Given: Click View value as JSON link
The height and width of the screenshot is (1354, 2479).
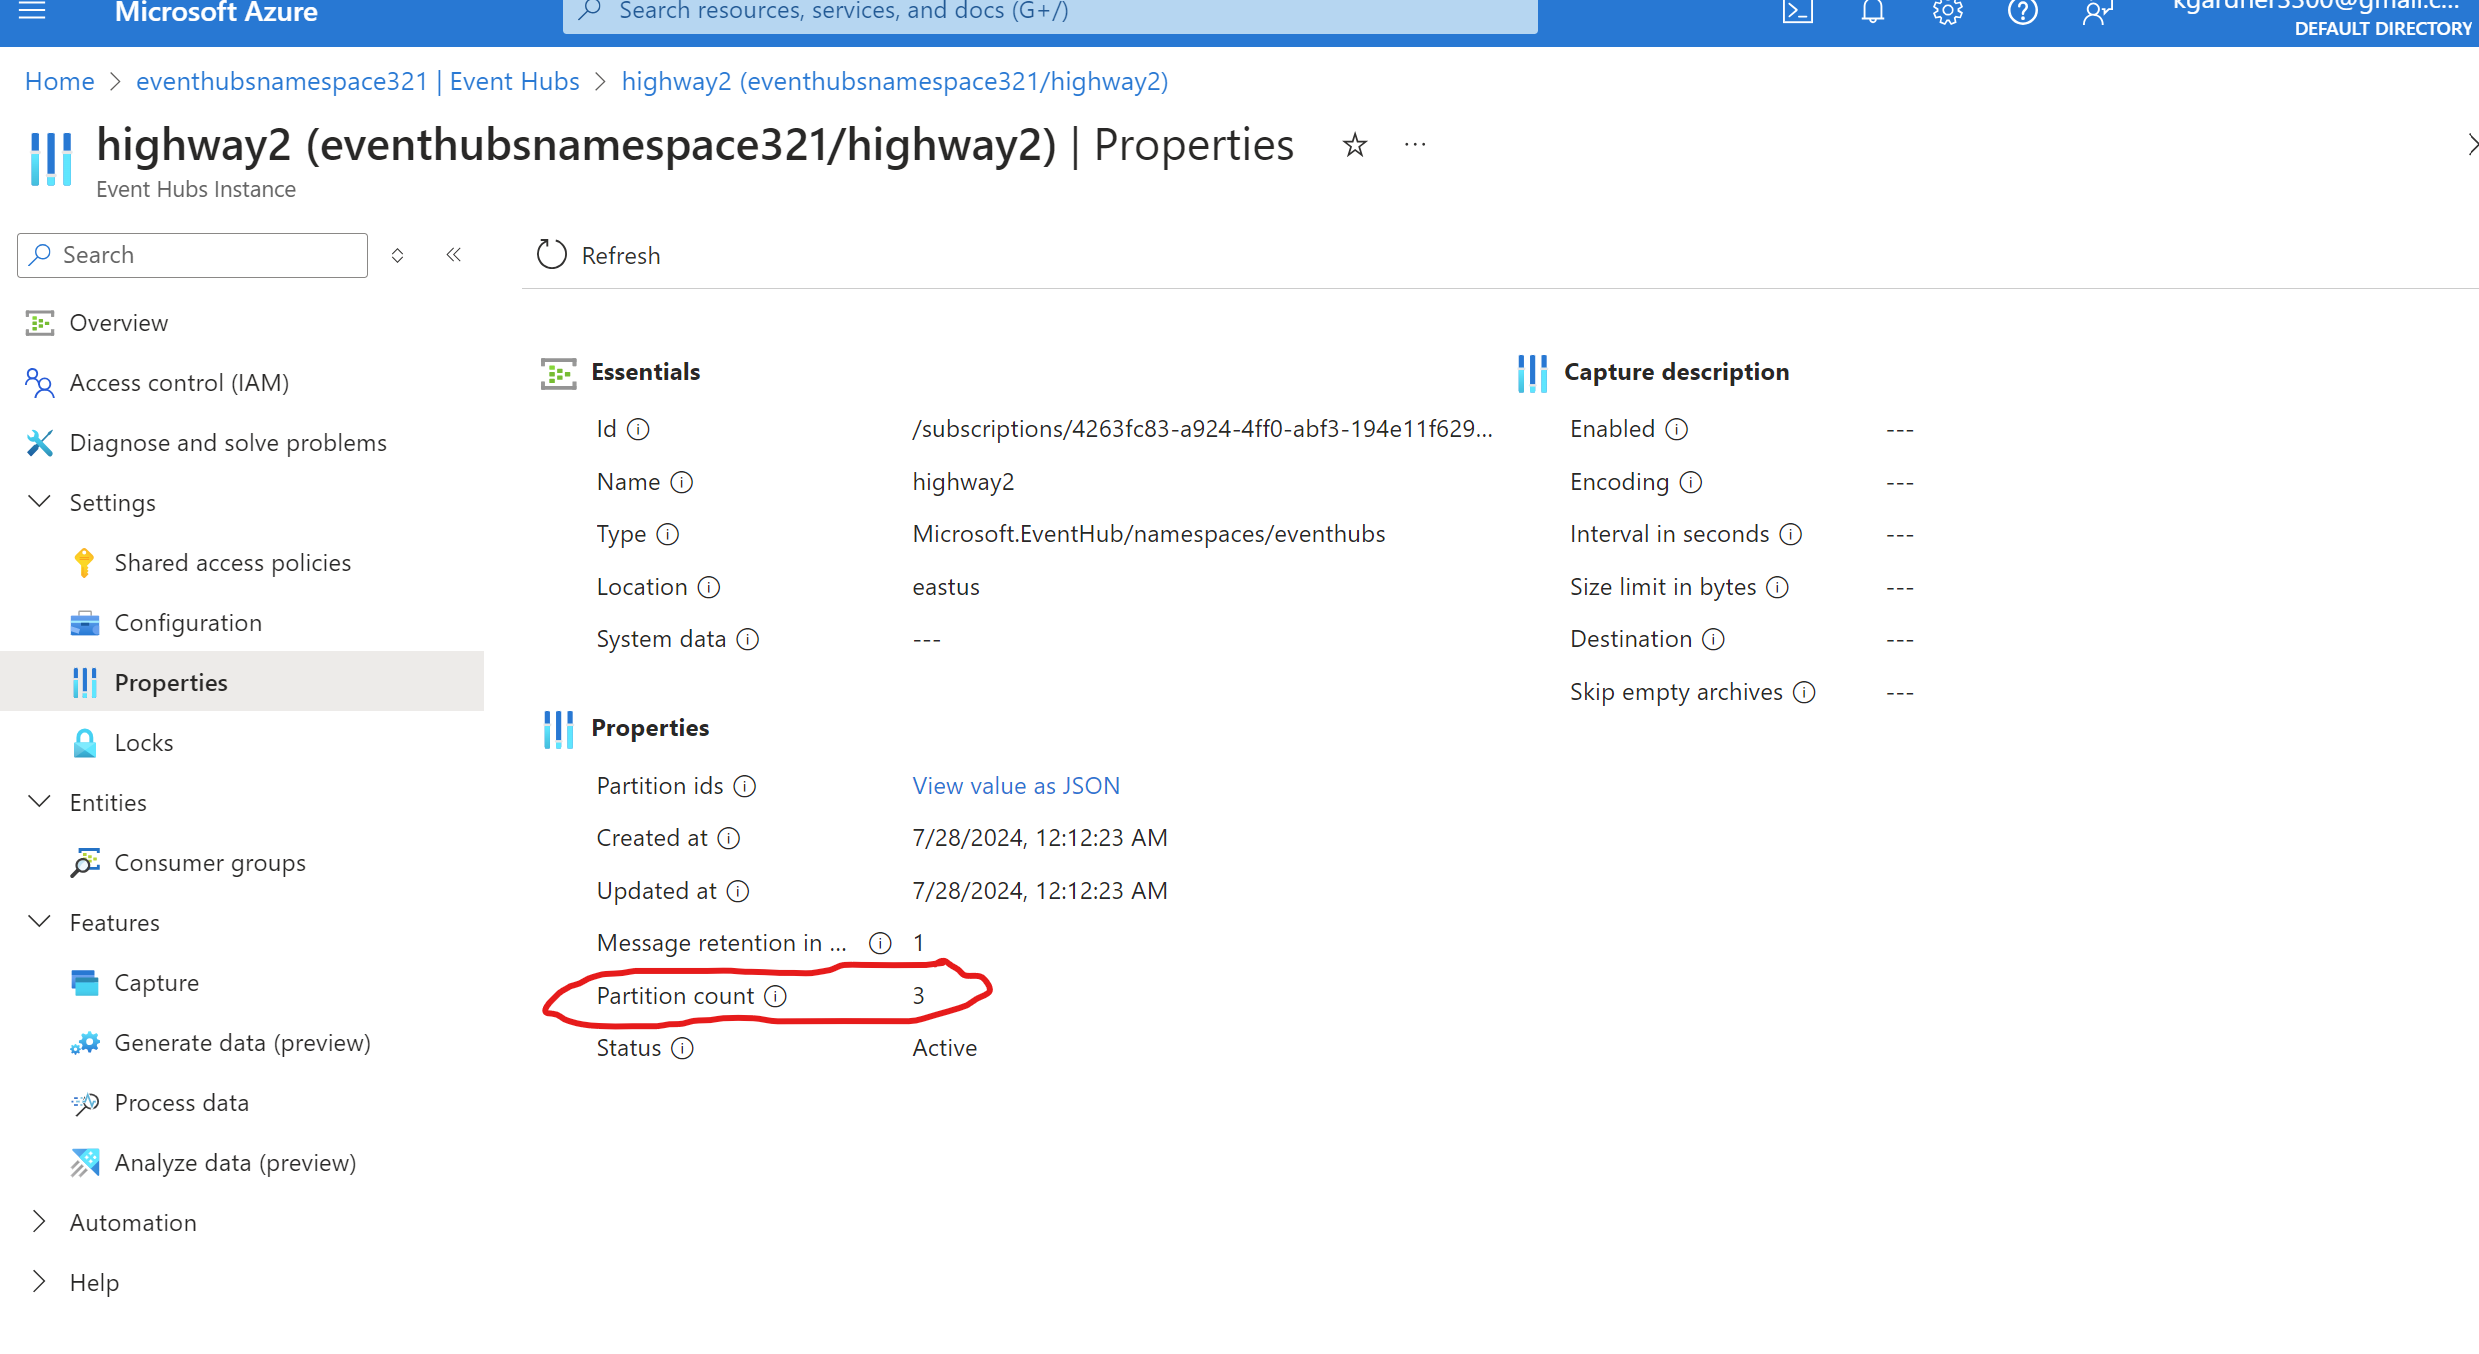Looking at the screenshot, I should tap(1016, 786).
